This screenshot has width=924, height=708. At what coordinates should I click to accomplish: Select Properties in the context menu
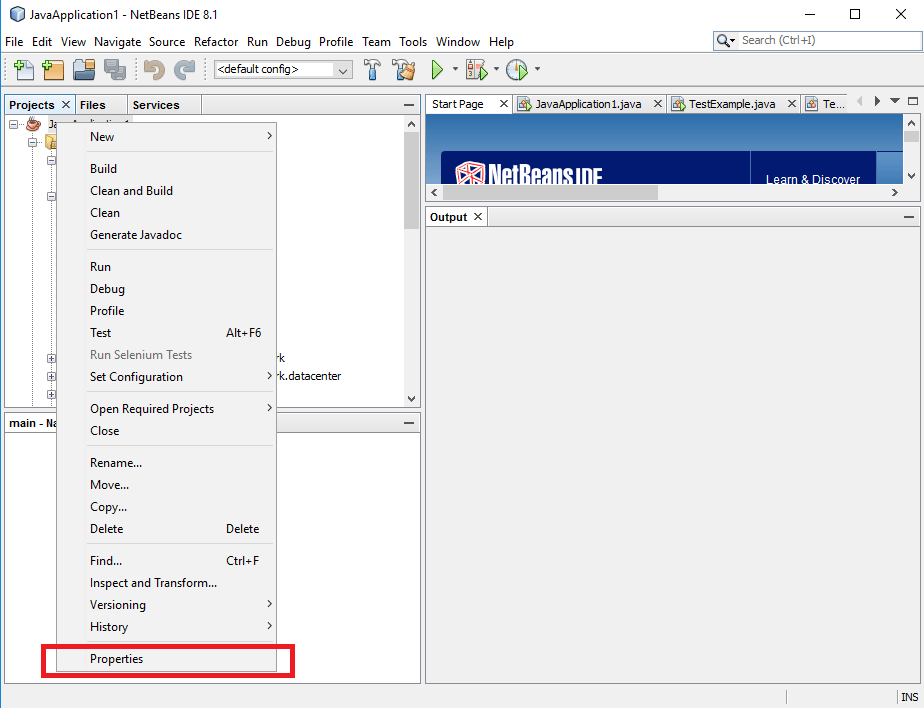click(x=167, y=659)
